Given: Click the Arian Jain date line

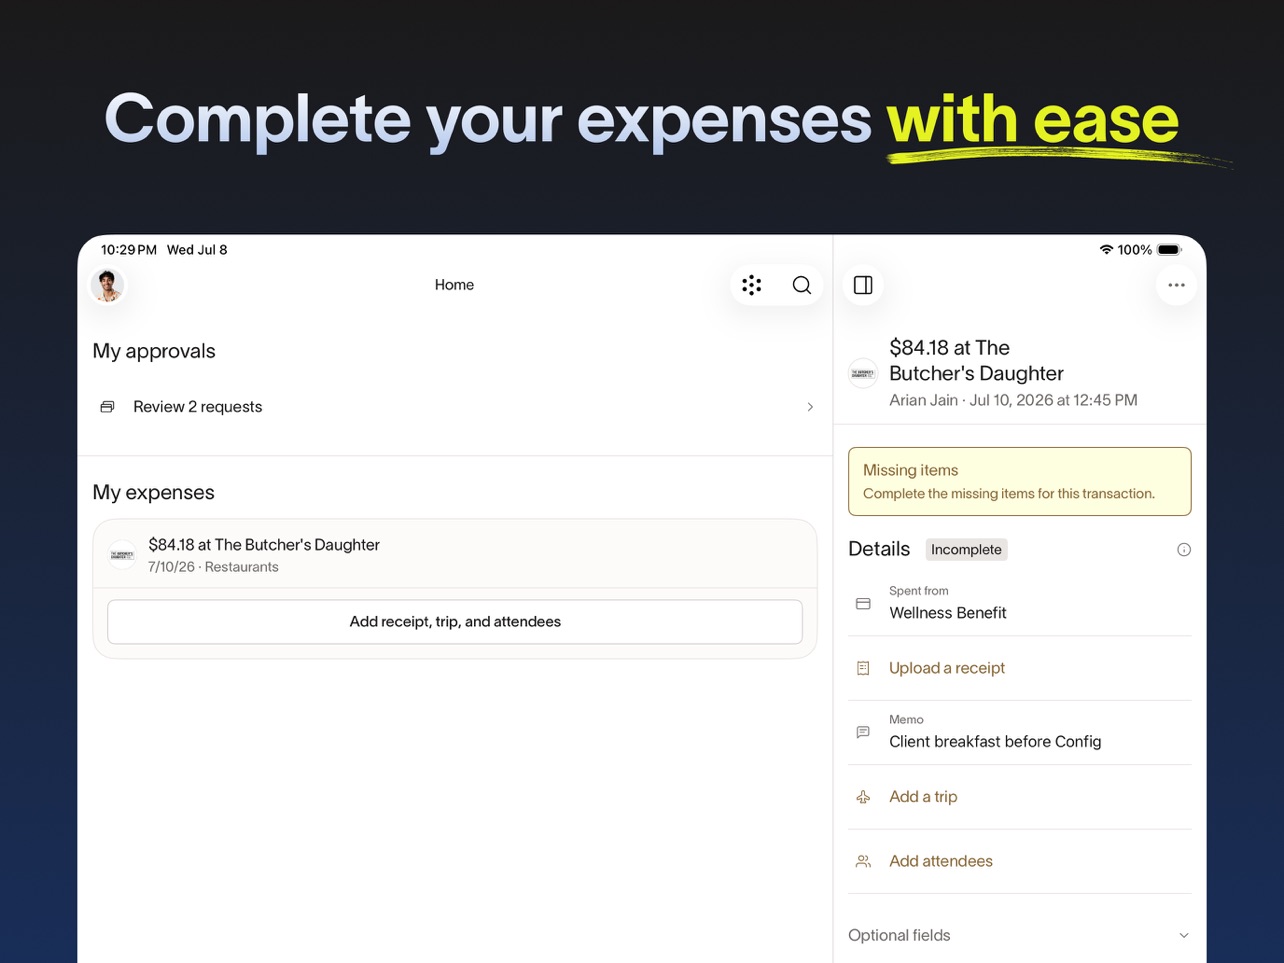Looking at the screenshot, I should pos(1013,400).
